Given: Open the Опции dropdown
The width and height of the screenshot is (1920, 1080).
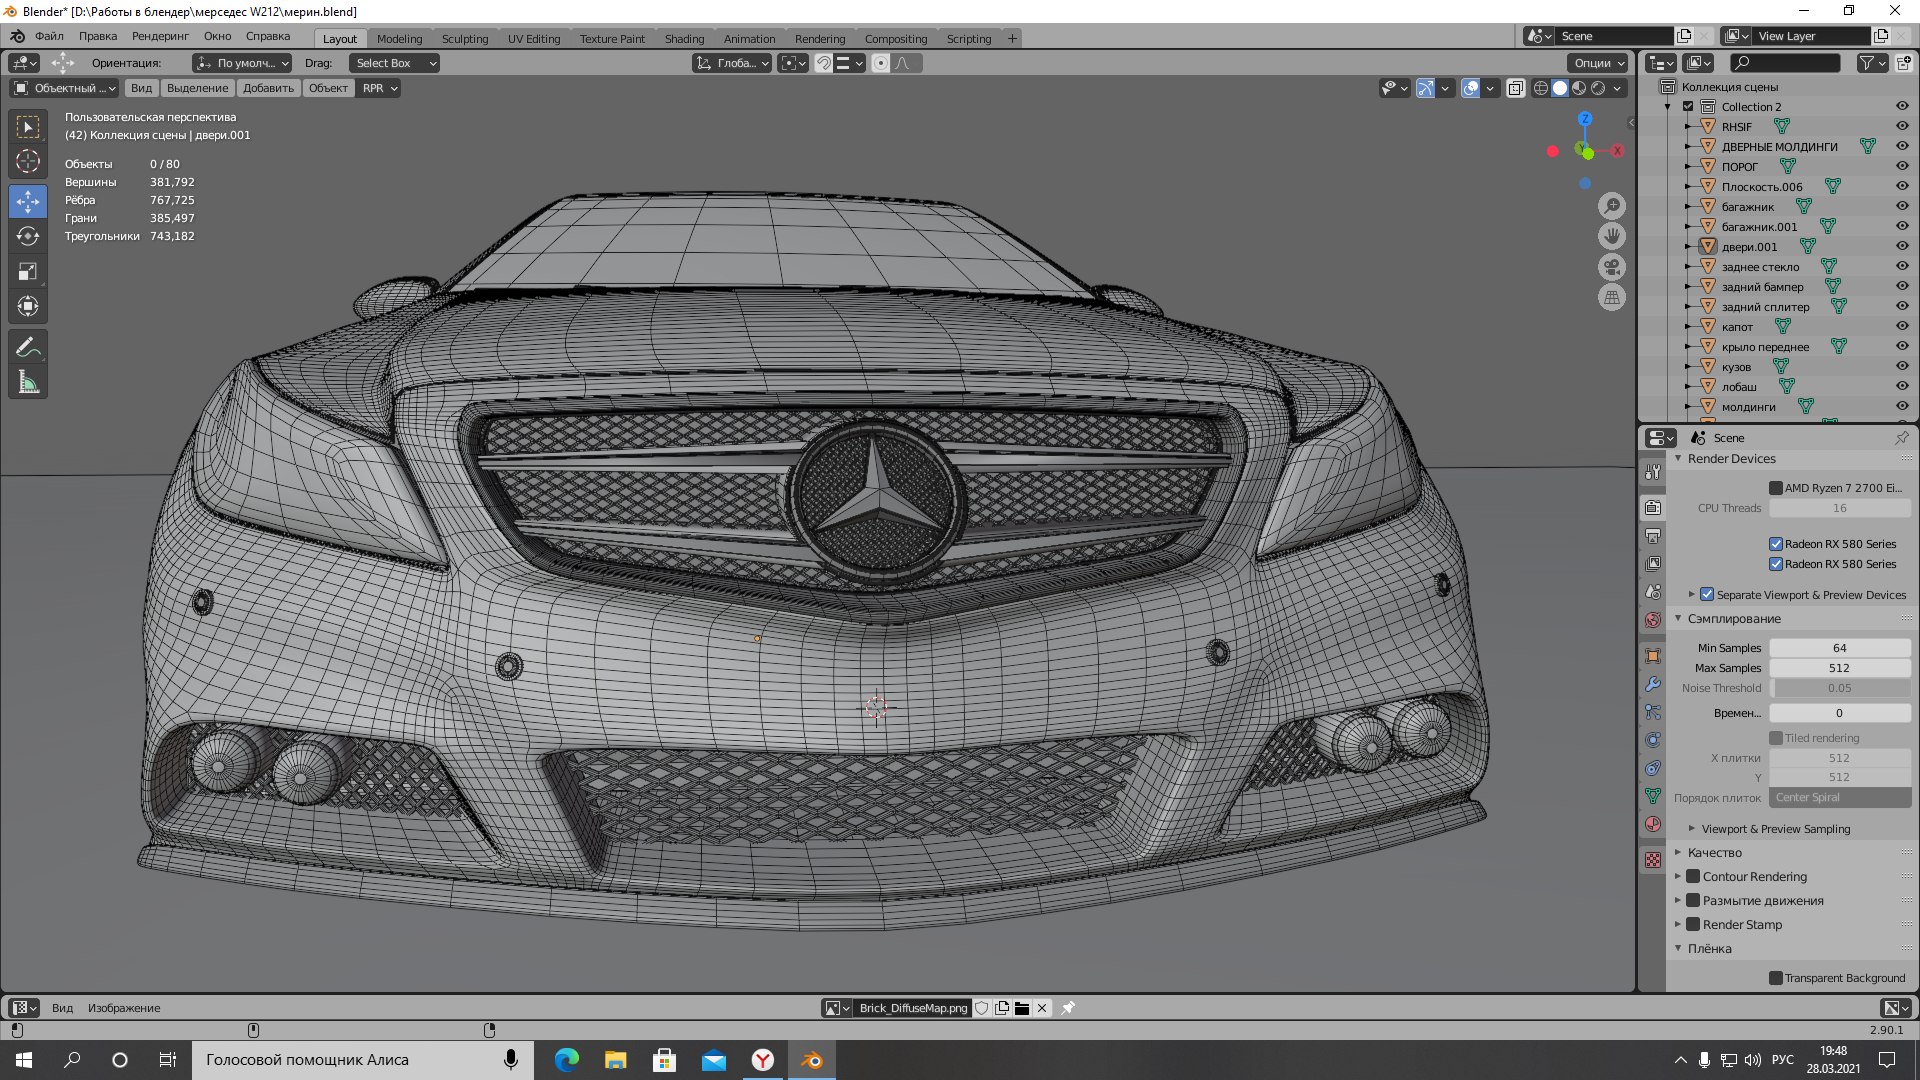Looking at the screenshot, I should click(x=1599, y=63).
